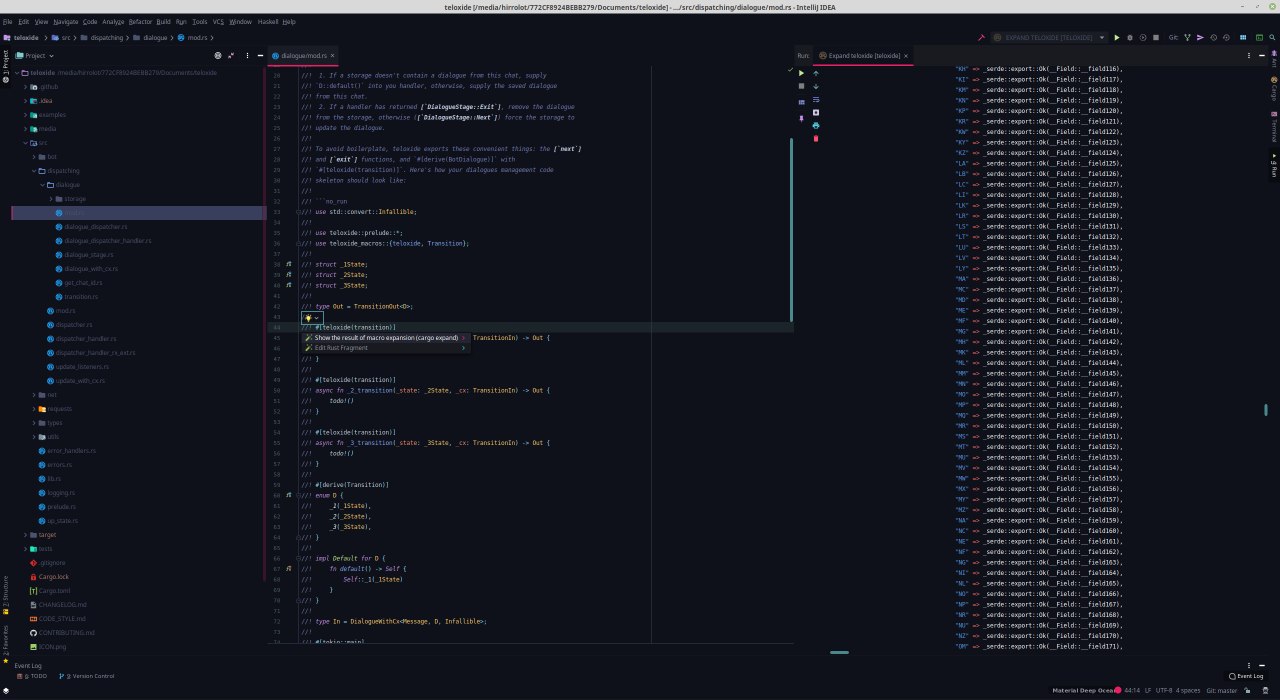Click dispatching breadcrumb in navigation bar
The image size is (1280, 700).
pos(105,37)
